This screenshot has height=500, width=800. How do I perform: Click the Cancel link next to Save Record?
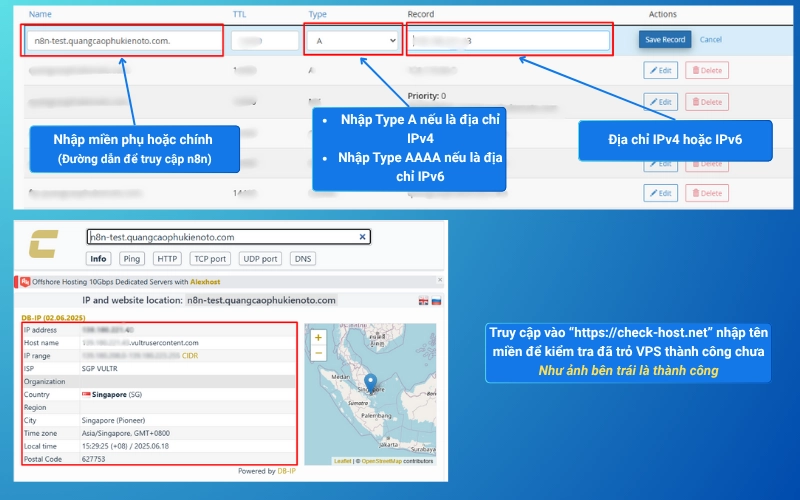pos(710,39)
